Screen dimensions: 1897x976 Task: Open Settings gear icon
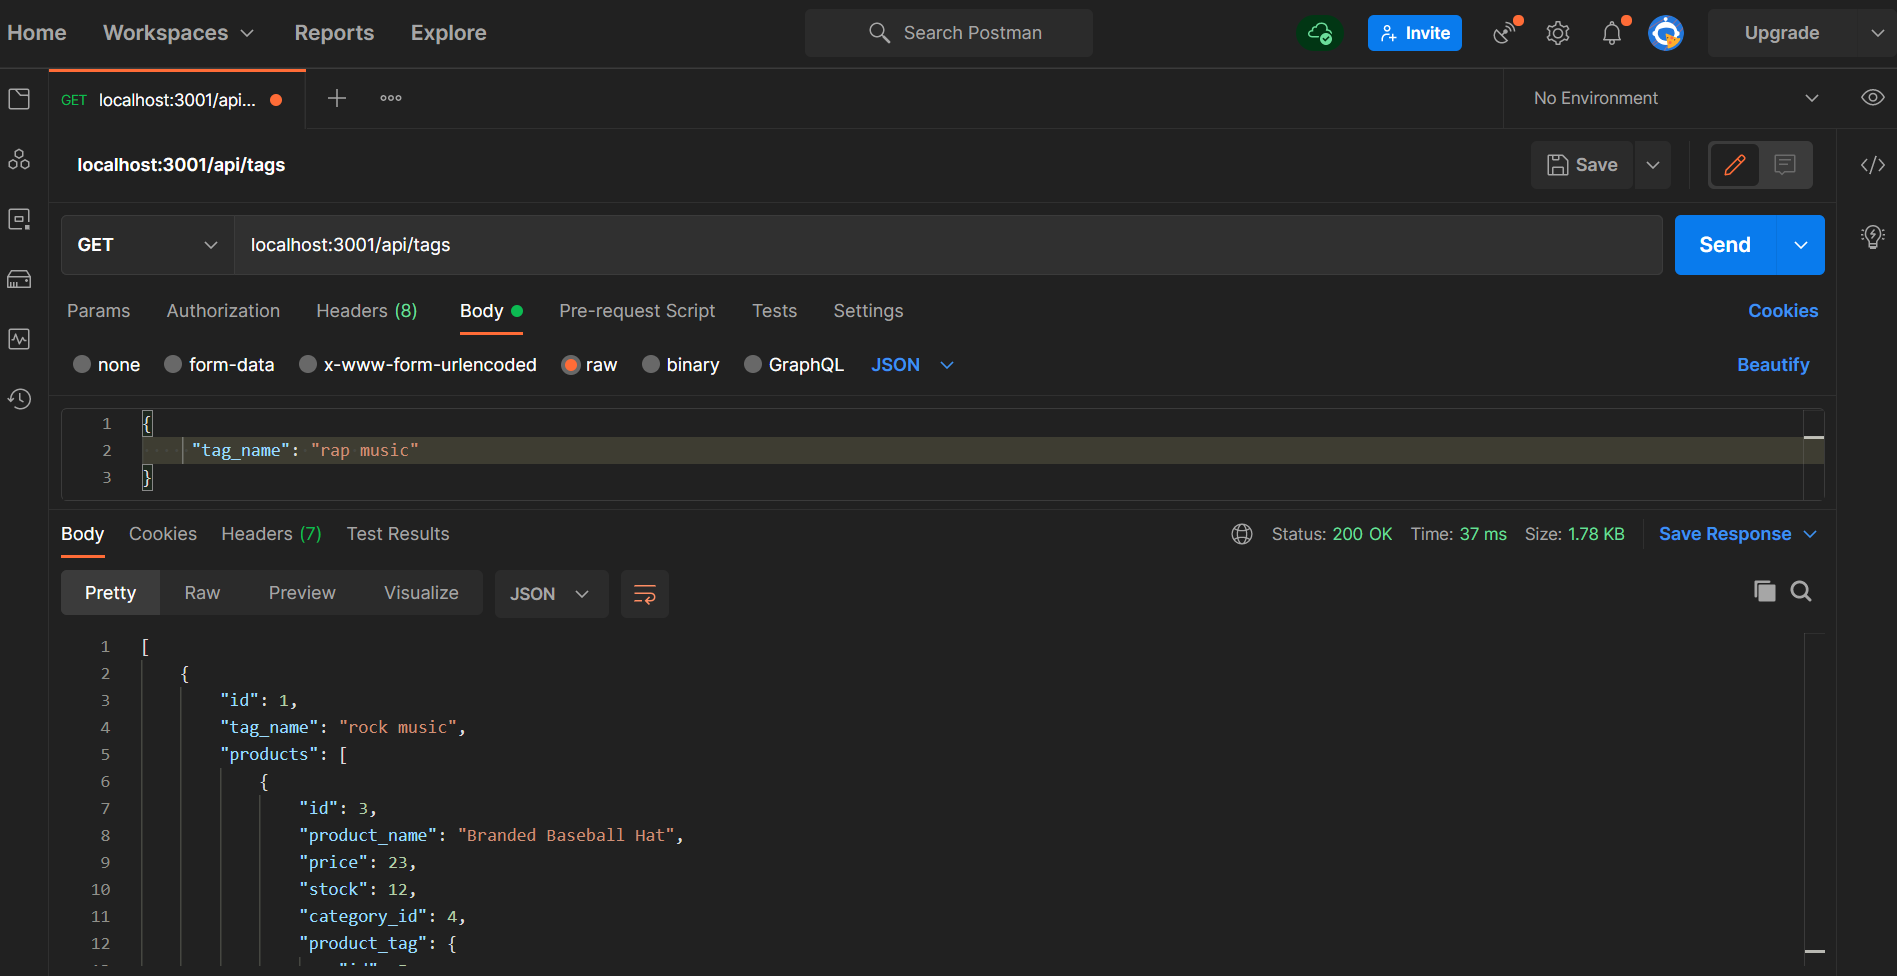[x=1558, y=33]
